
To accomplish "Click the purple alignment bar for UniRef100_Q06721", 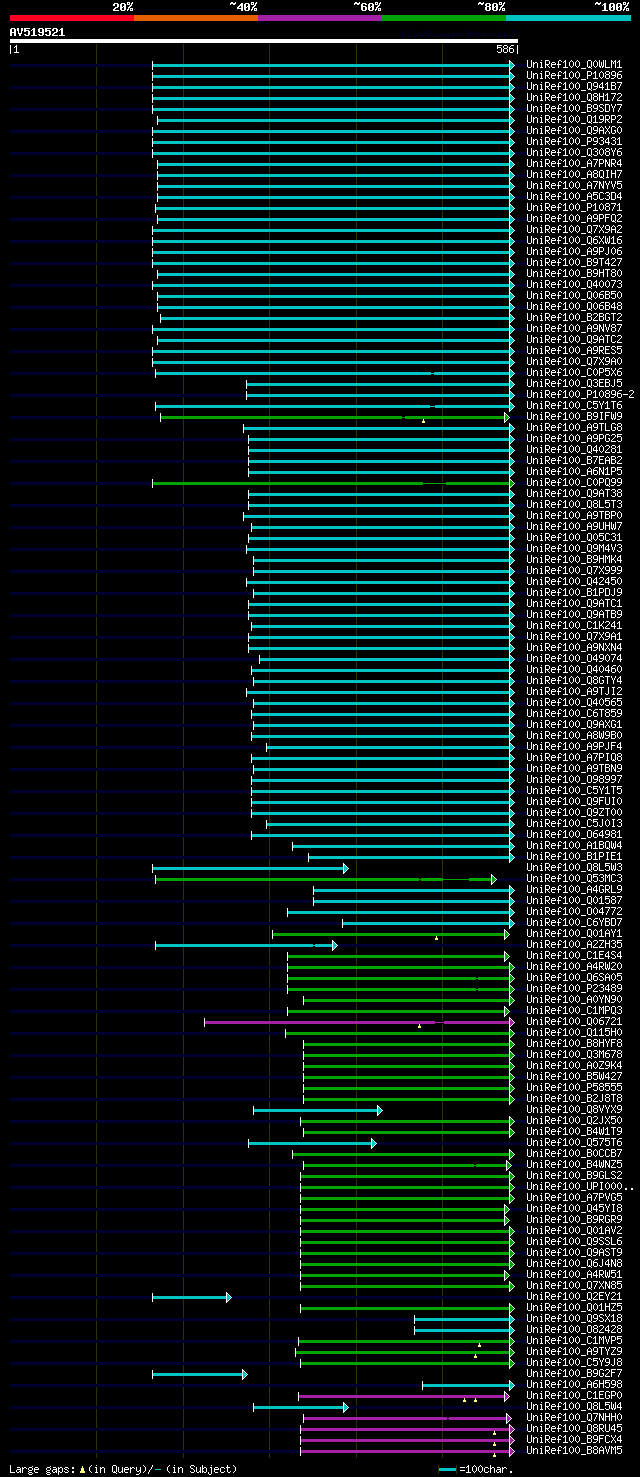I will [x=359, y=1022].
